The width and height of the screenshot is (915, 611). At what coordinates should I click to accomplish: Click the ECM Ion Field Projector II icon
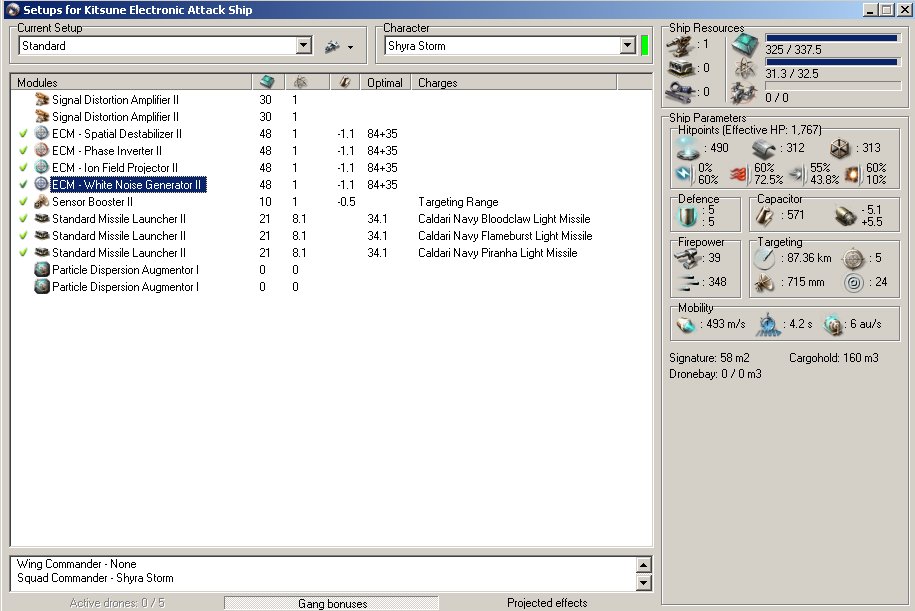click(41, 167)
